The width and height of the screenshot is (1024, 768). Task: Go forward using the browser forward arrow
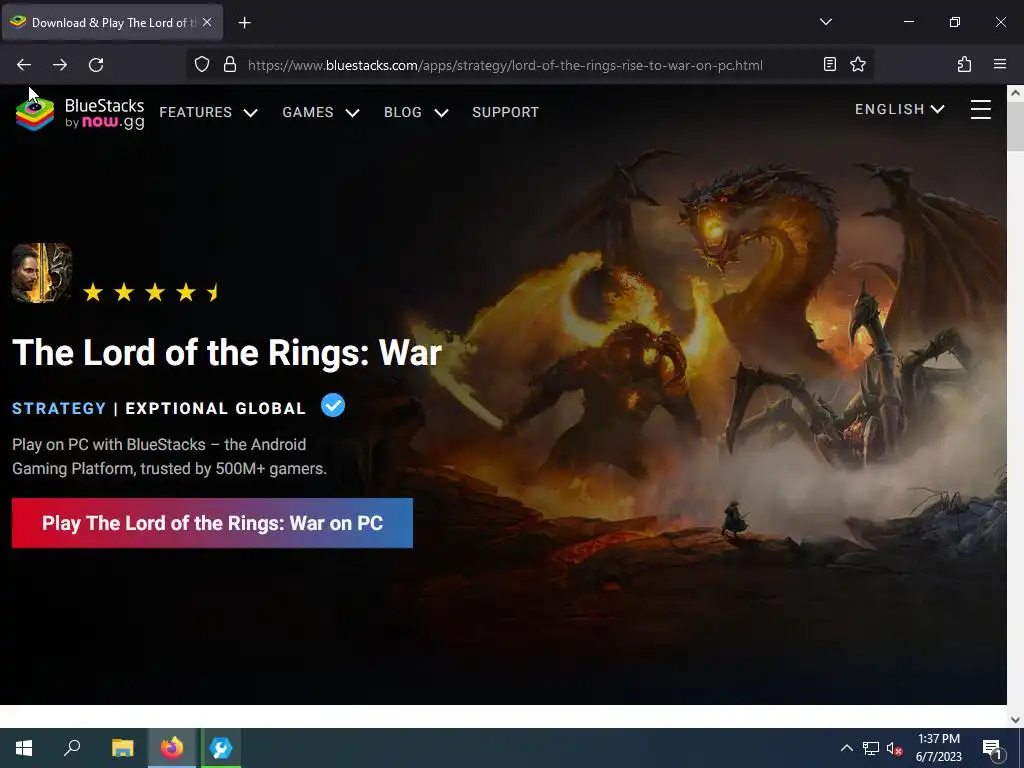tap(60, 65)
